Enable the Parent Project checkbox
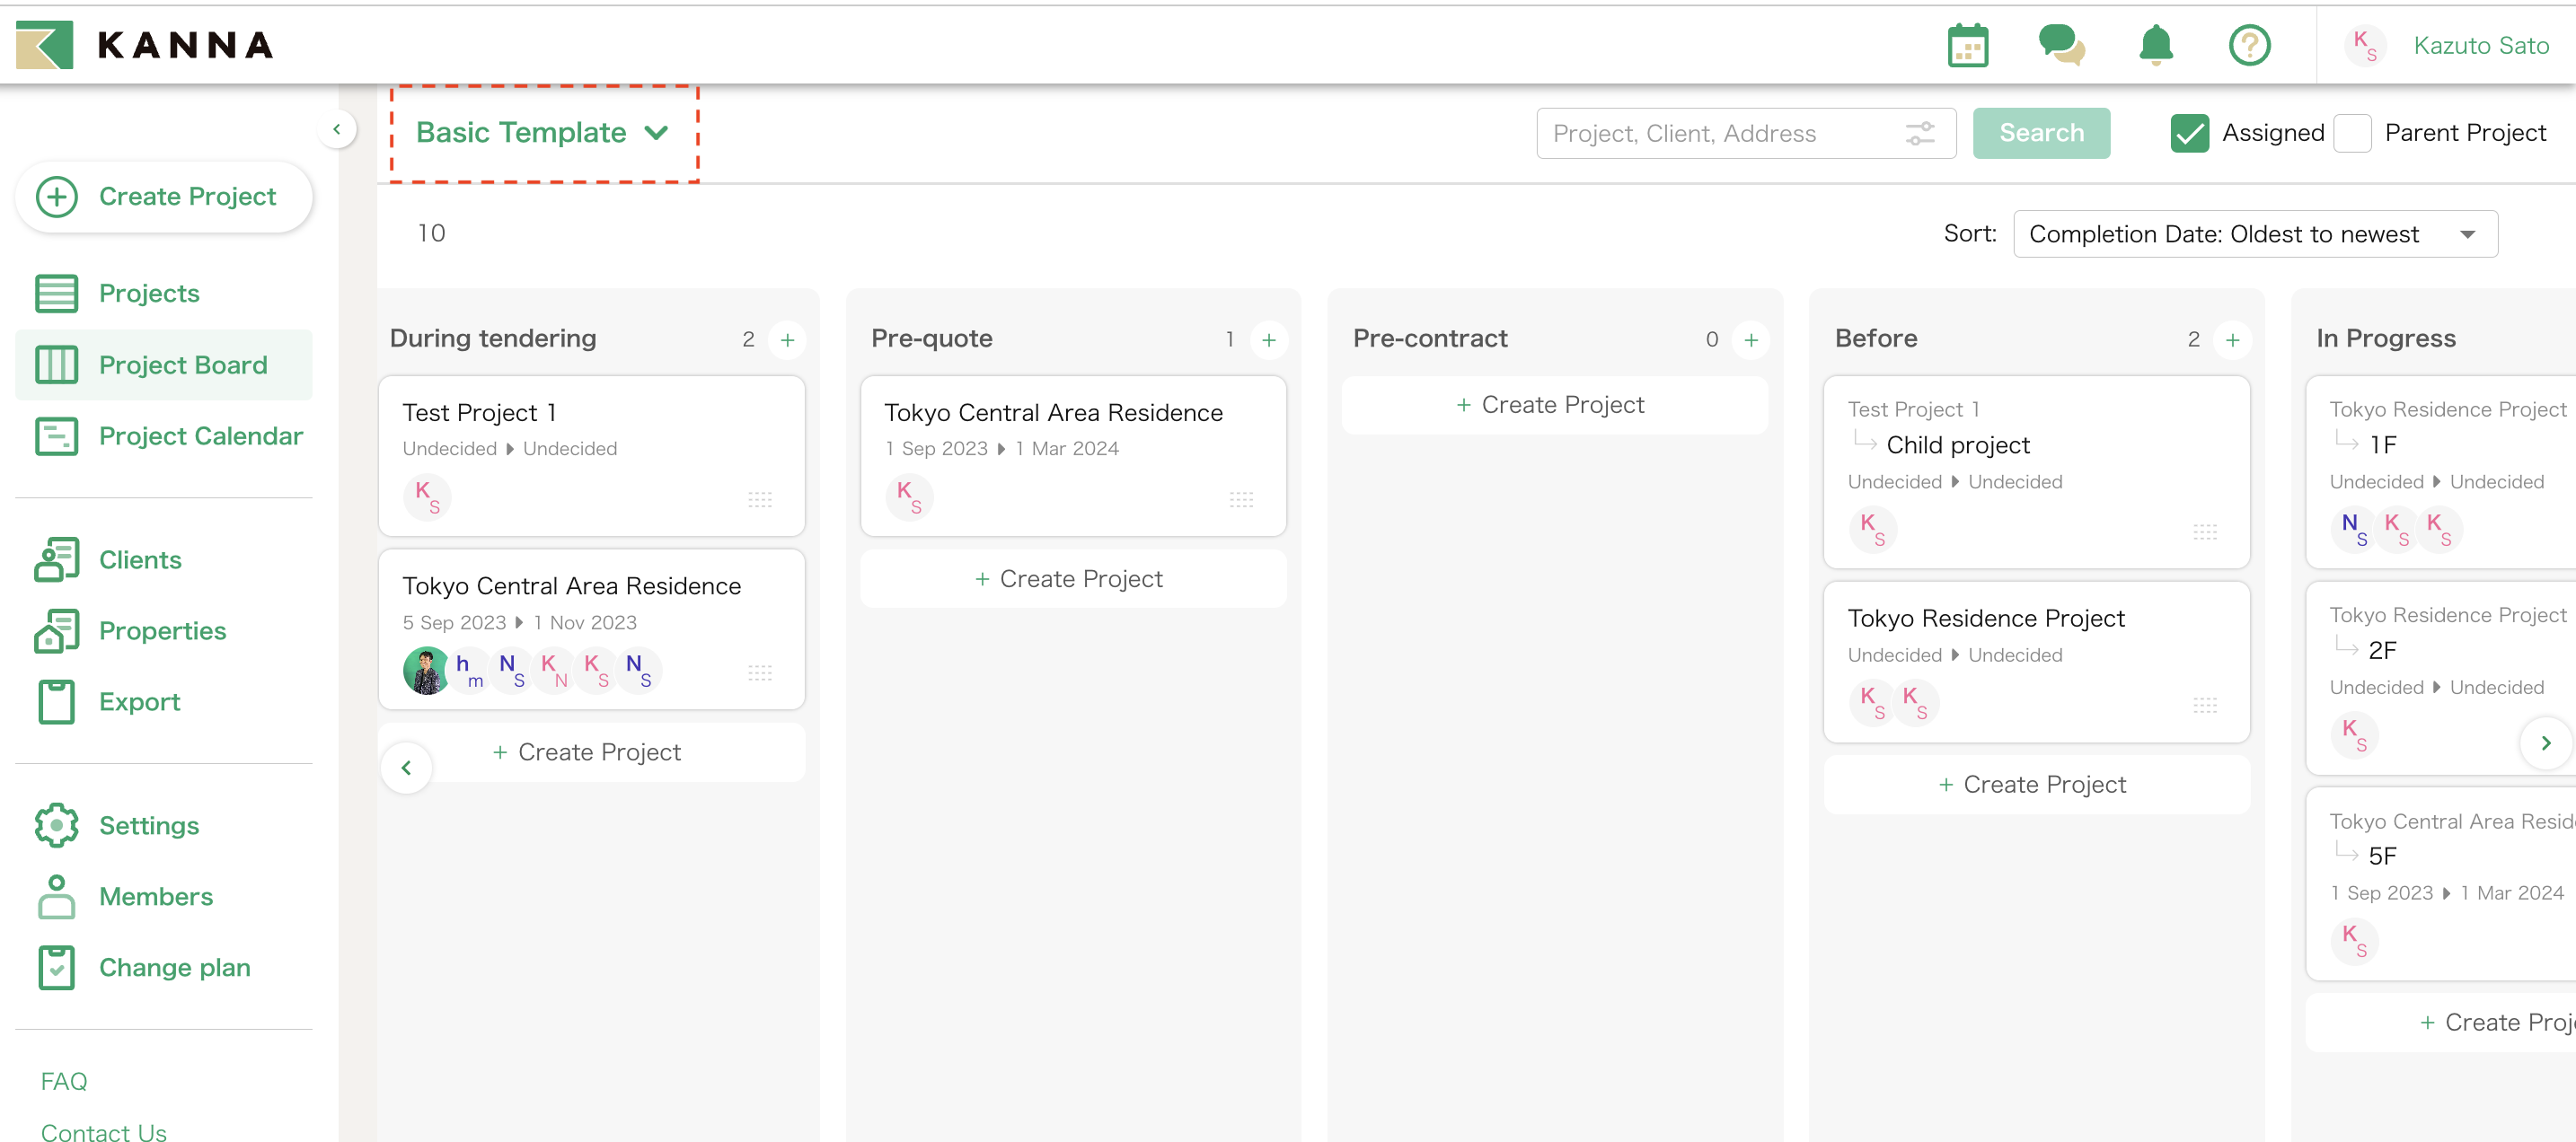 pos(2352,133)
